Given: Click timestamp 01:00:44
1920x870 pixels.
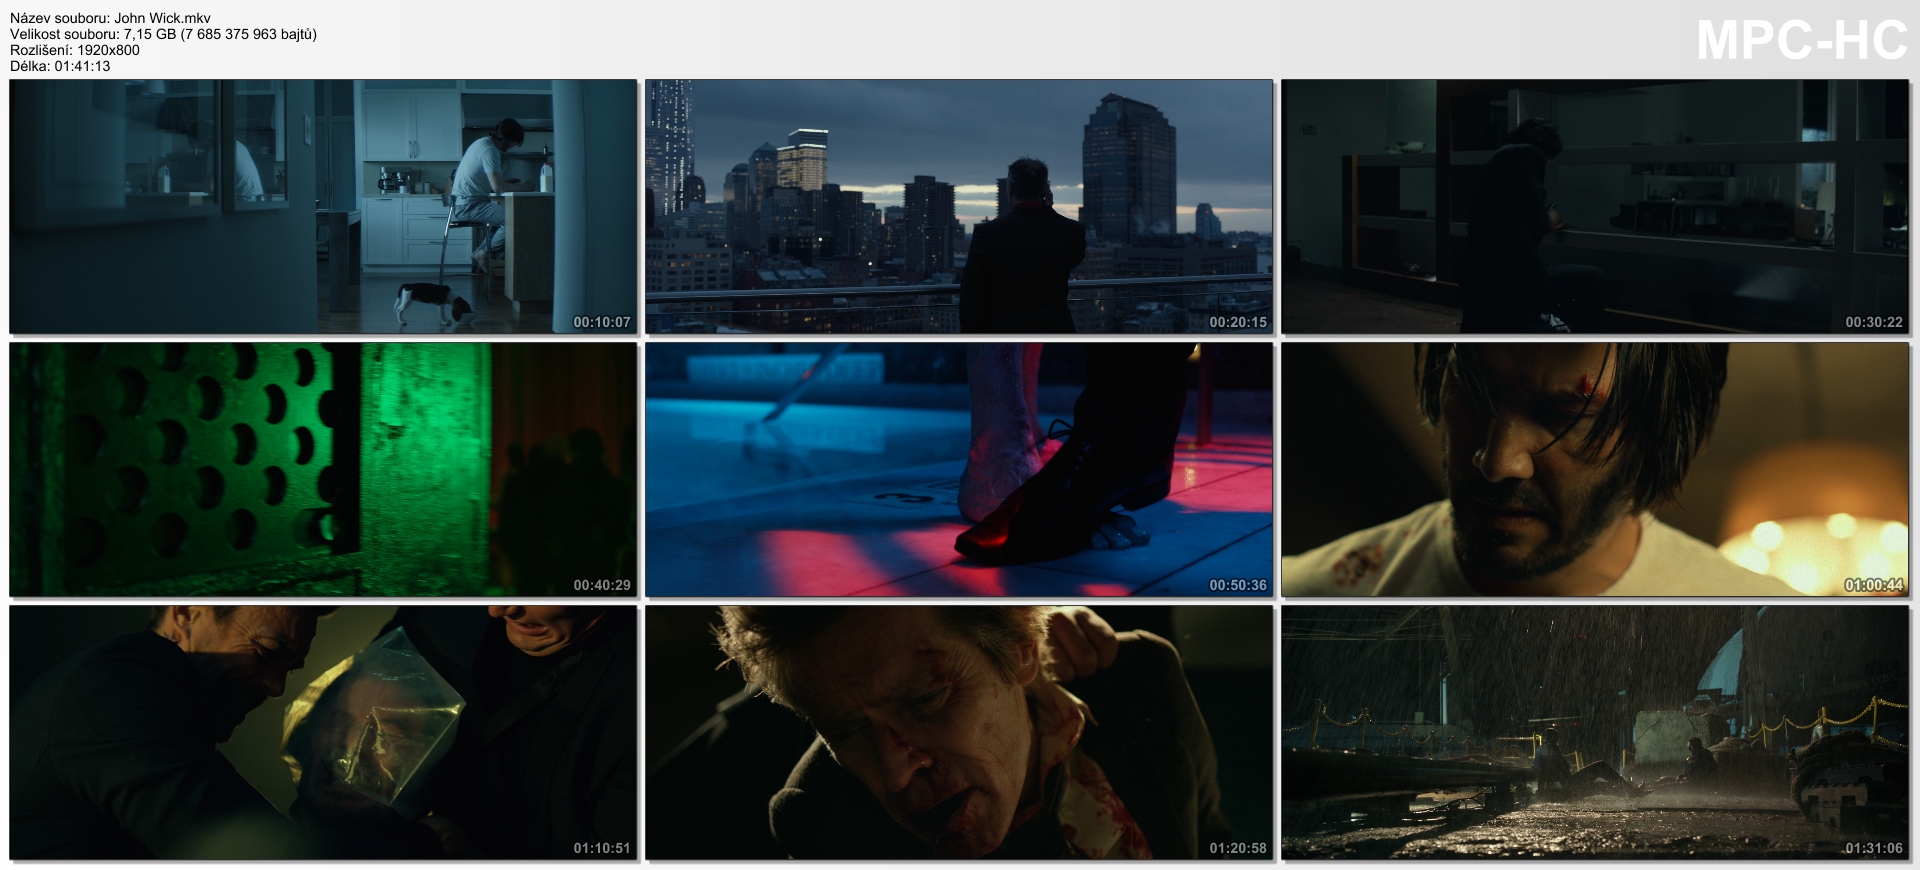Looking at the screenshot, I should (1874, 585).
